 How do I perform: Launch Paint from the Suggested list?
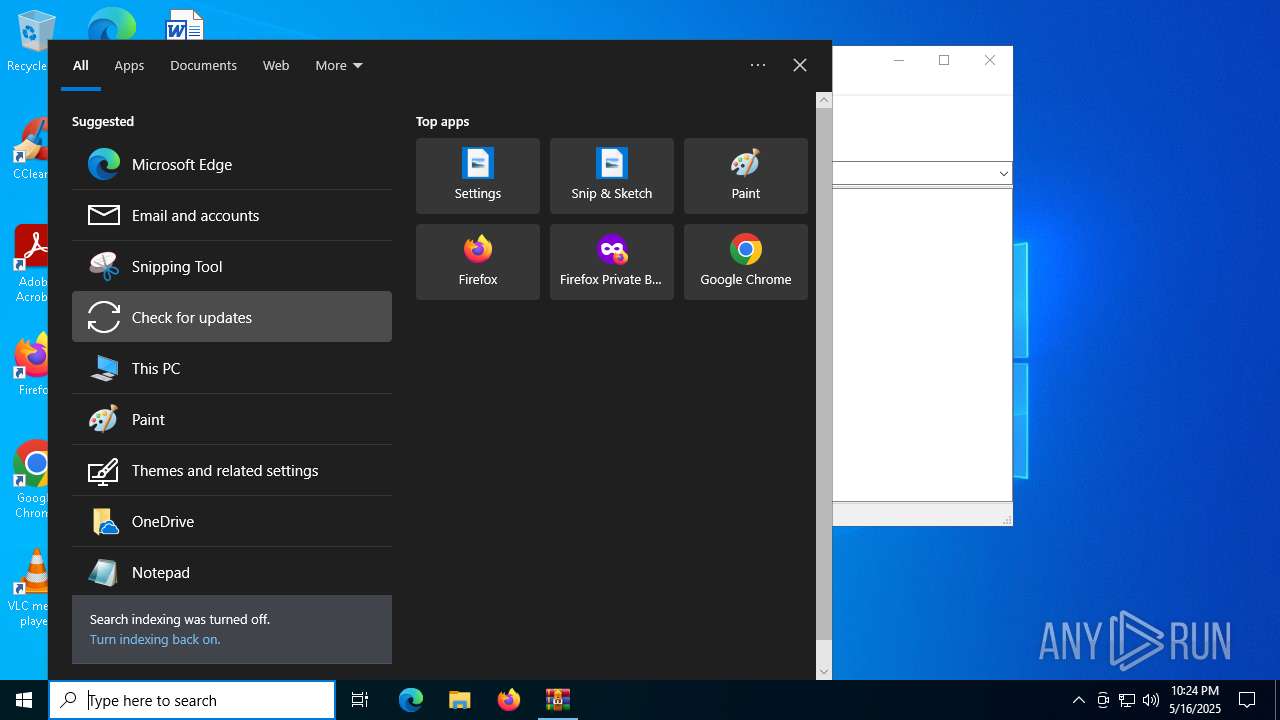tap(232, 419)
